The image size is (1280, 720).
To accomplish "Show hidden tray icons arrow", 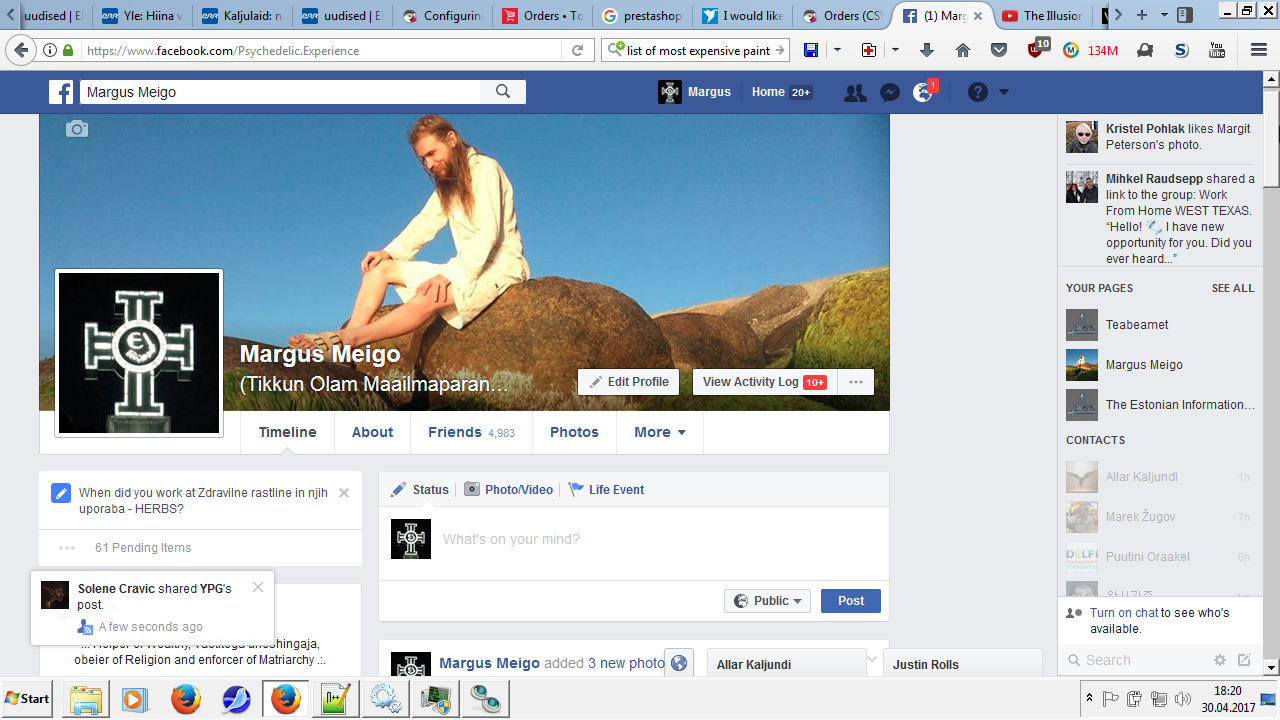I will tap(1088, 698).
